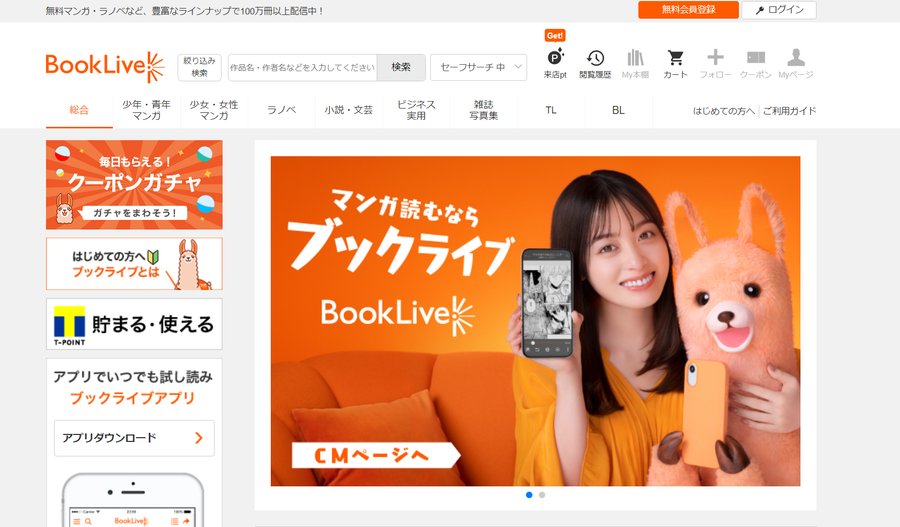Select the ビジネス実用 tab
Viewport: 900px width, 527px height.
[x=416, y=110]
